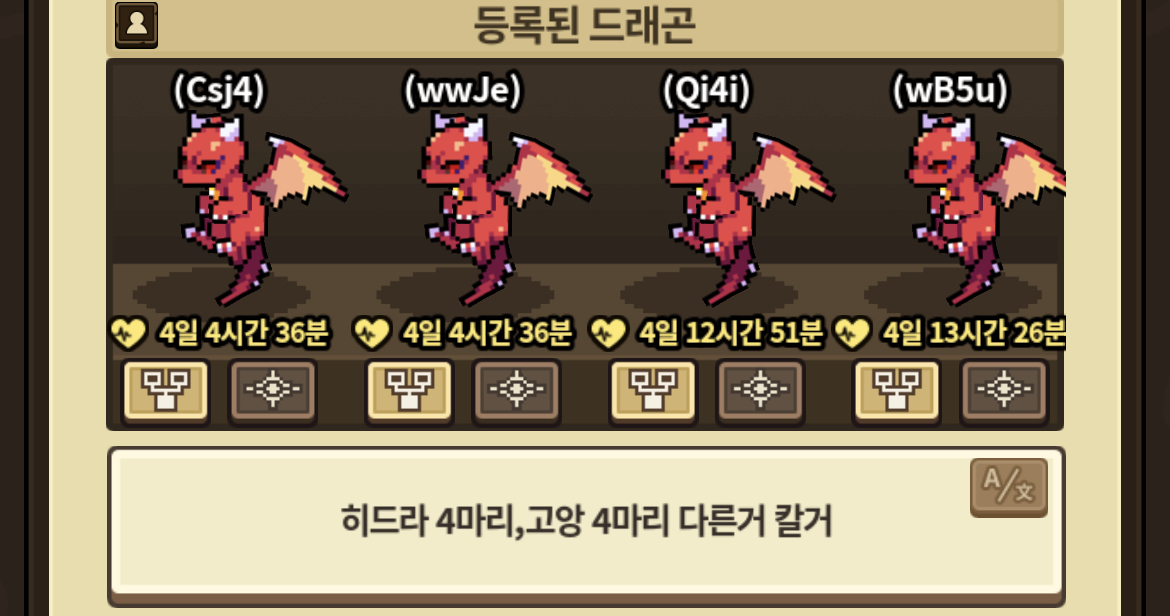Open family tree for dragon wwJe
Image resolution: width=1170 pixels, height=616 pixels.
click(x=410, y=390)
